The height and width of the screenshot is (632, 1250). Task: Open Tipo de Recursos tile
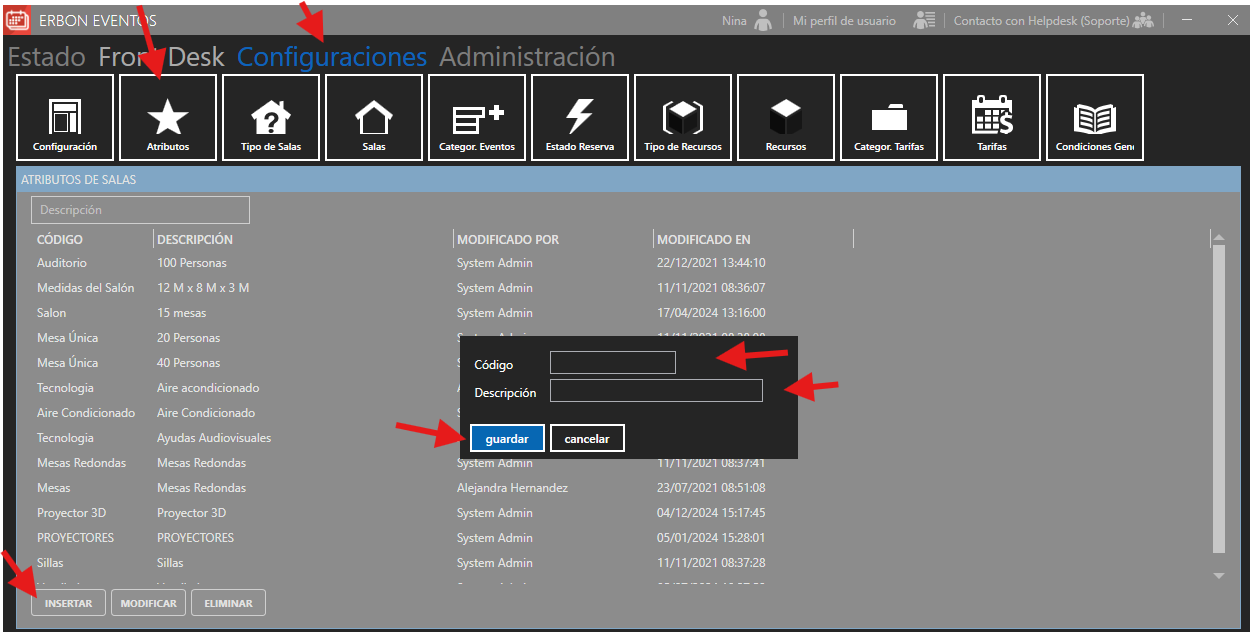683,118
